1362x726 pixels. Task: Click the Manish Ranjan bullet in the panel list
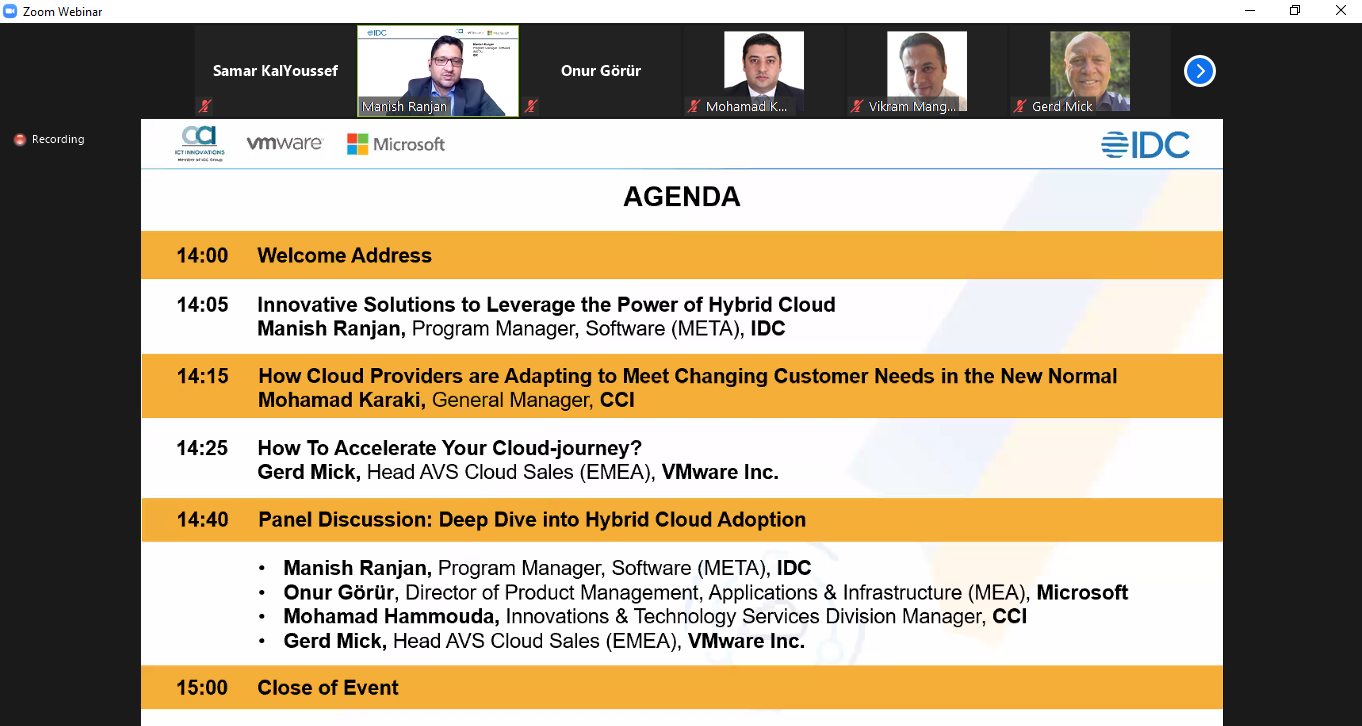(x=547, y=569)
